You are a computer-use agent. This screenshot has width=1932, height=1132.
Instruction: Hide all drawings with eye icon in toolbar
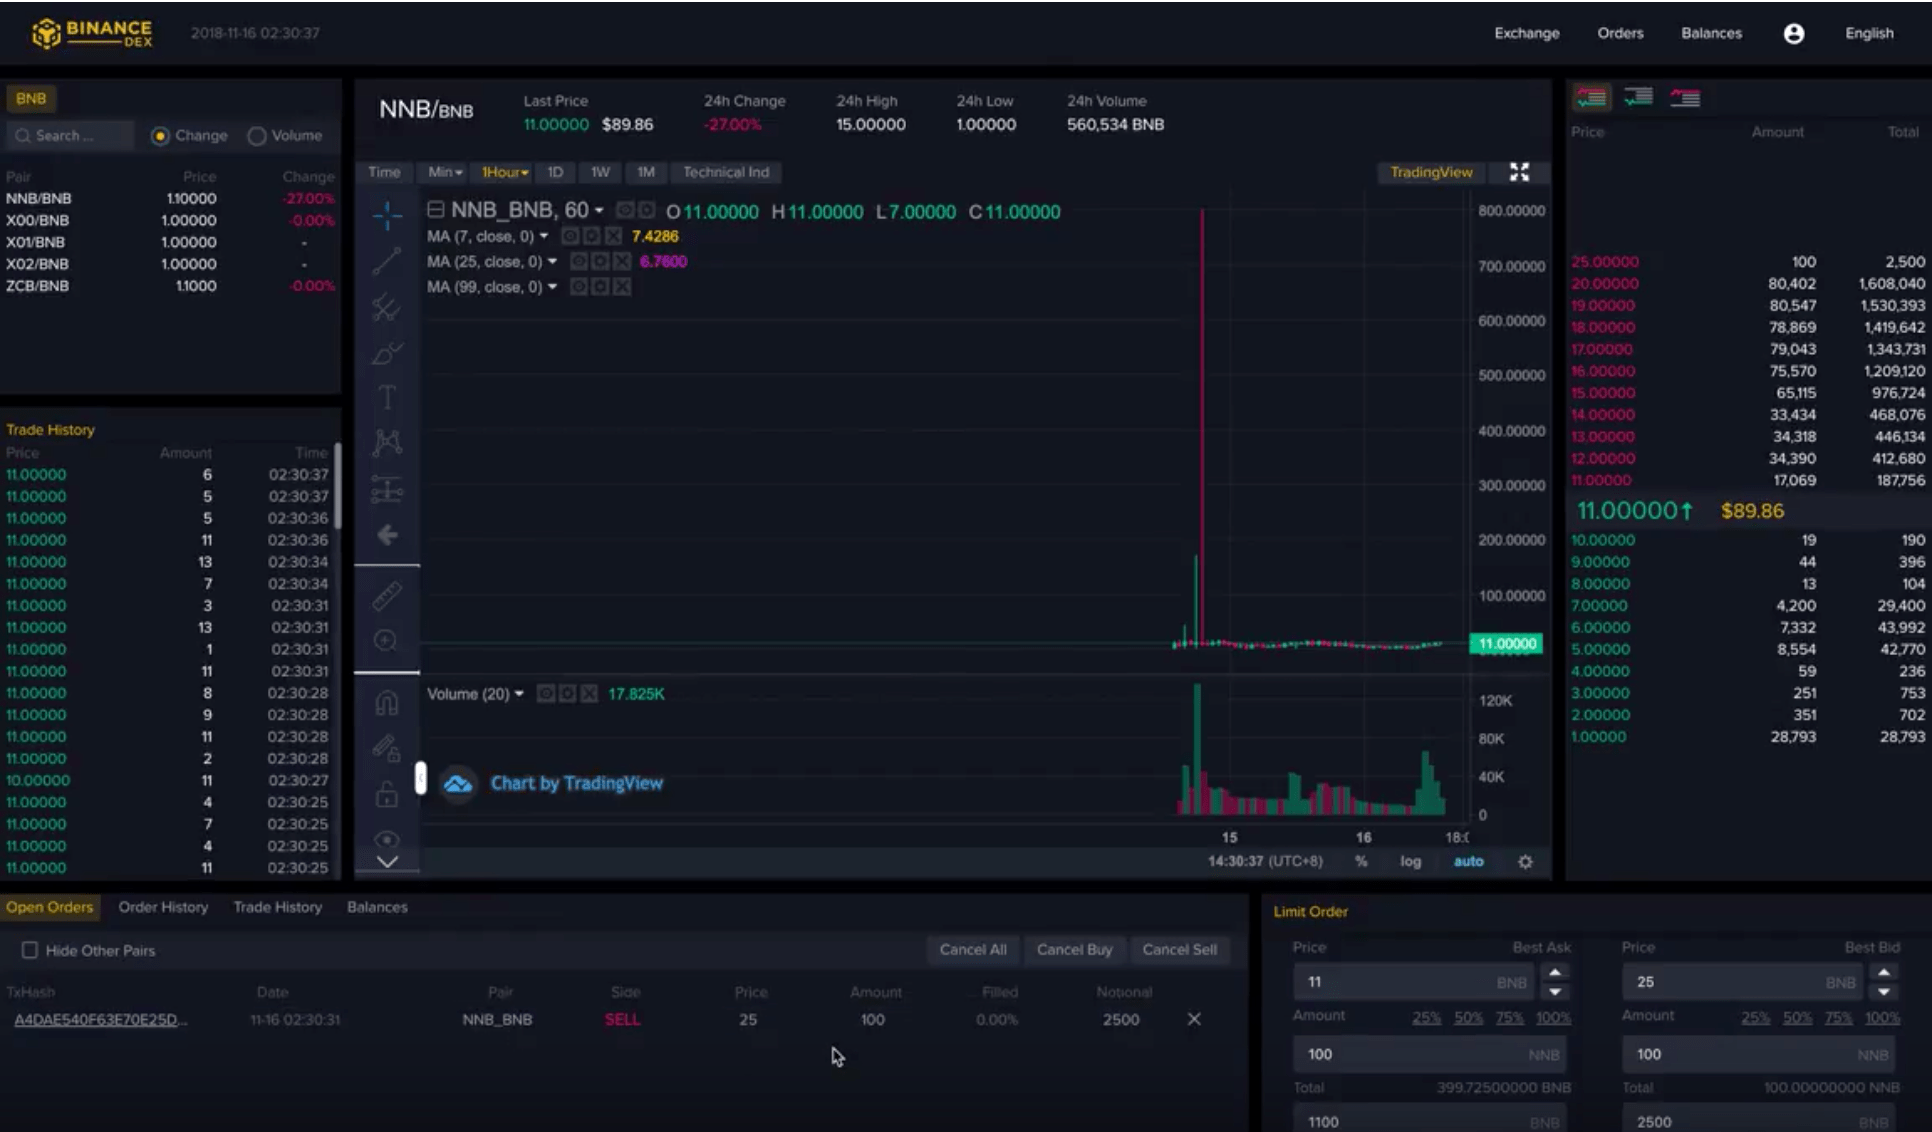click(387, 839)
